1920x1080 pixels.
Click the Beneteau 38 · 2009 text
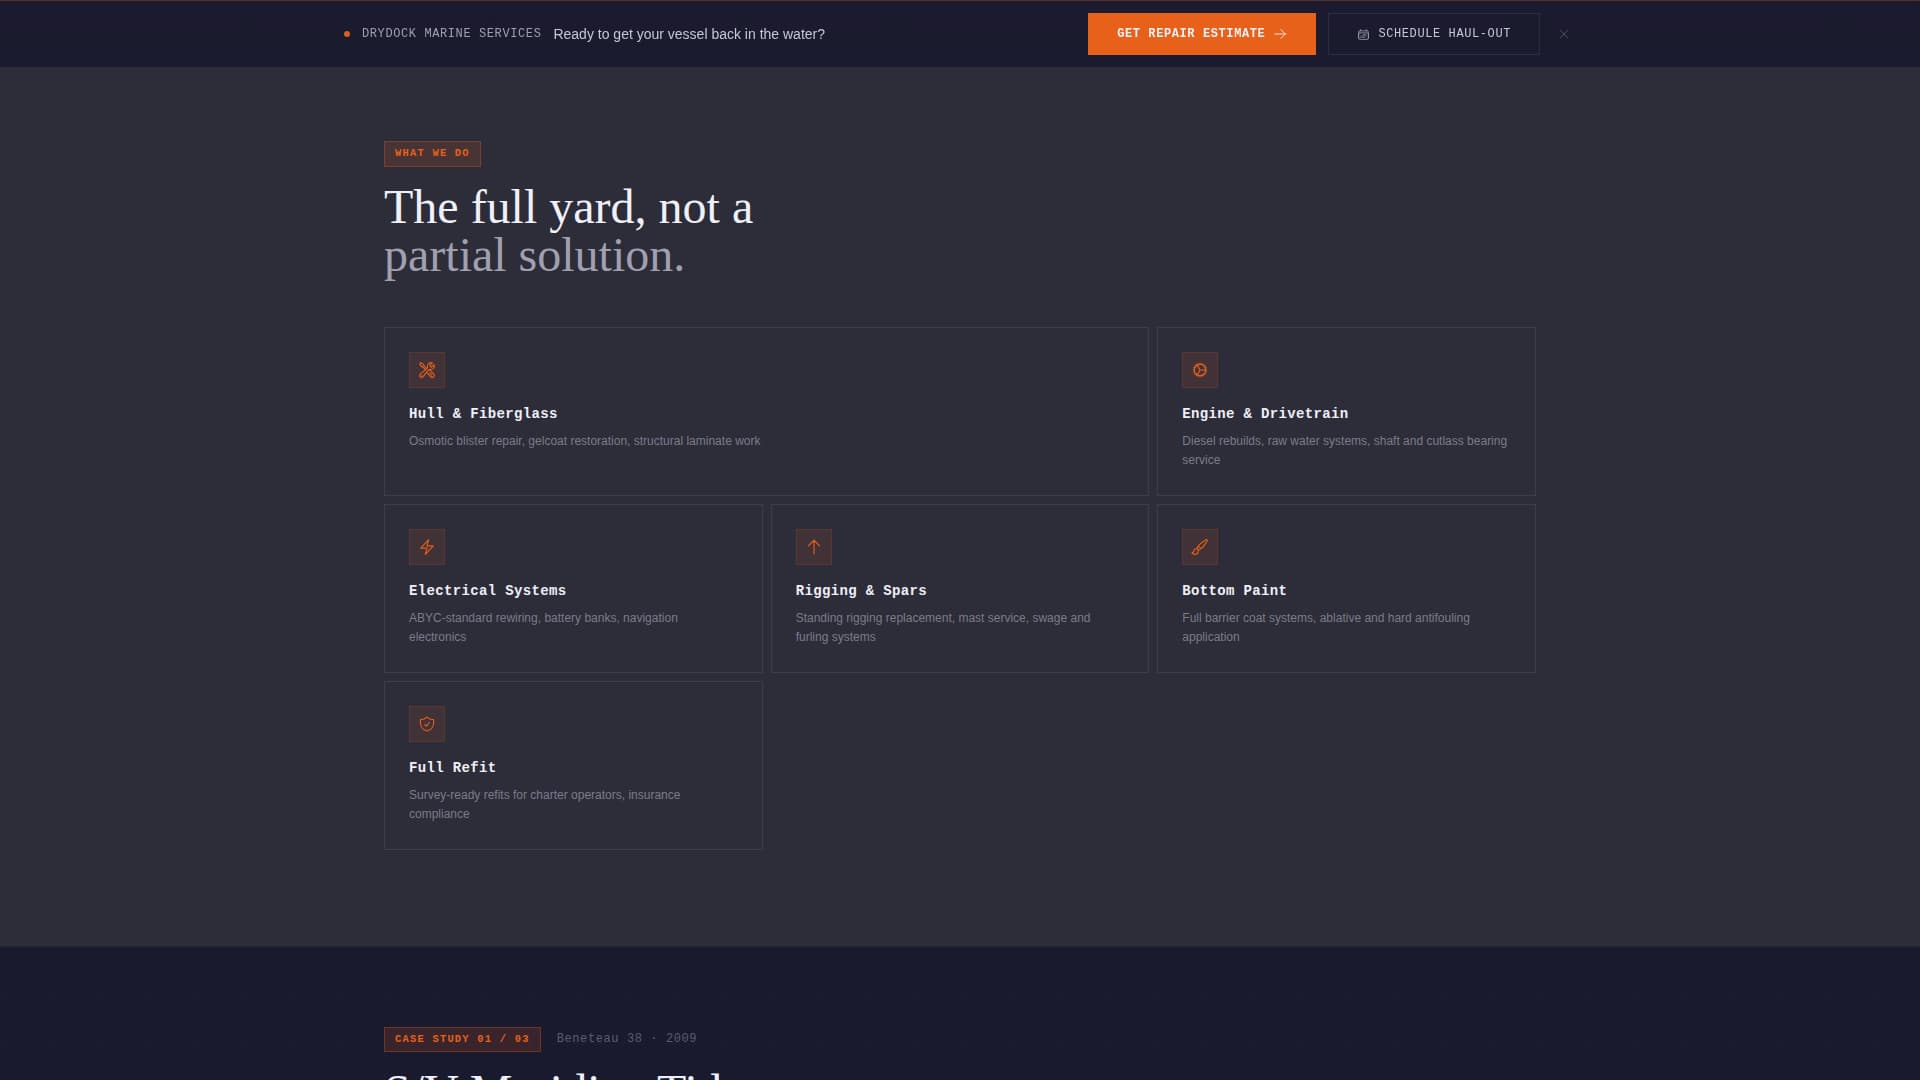pyautogui.click(x=626, y=1038)
